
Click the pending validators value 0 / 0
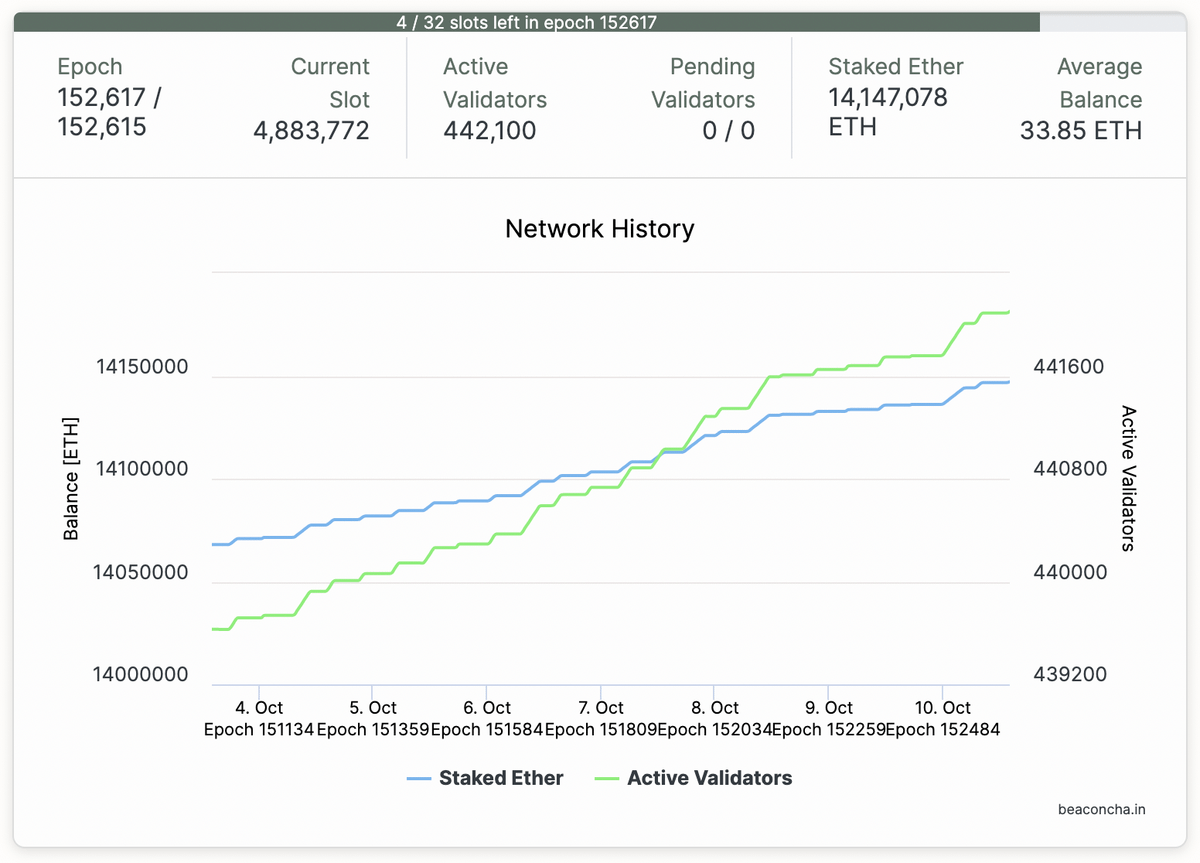pyautogui.click(x=728, y=131)
